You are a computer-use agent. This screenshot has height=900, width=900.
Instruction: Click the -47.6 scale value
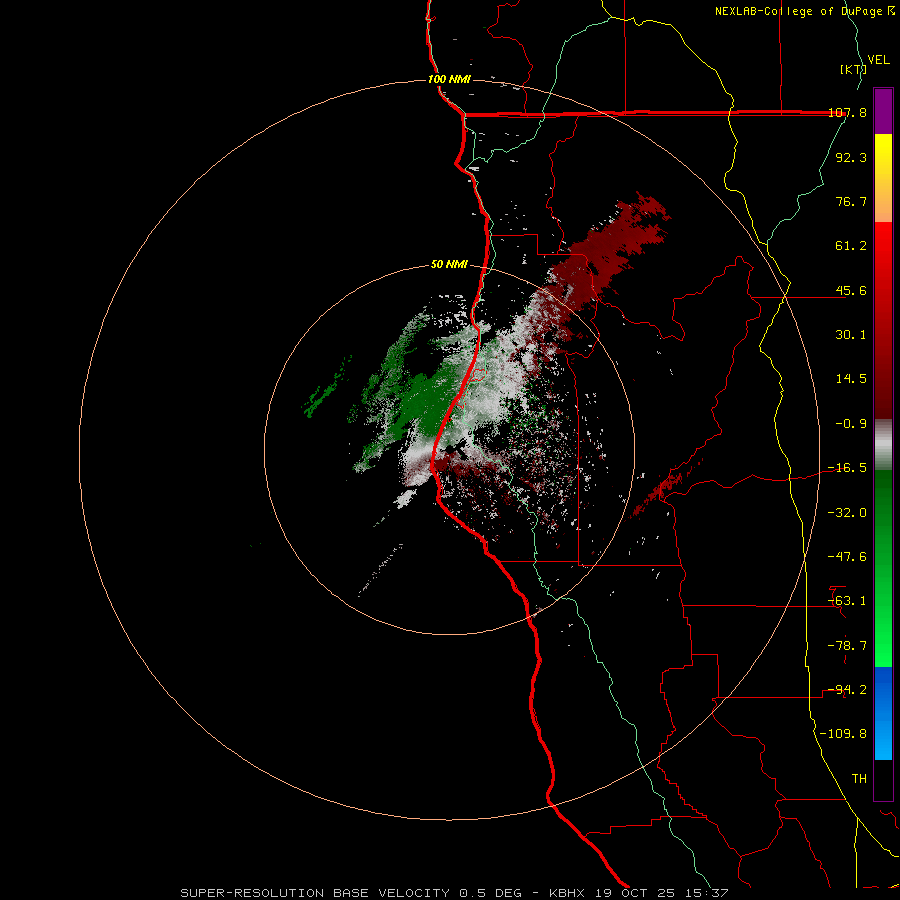pyautogui.click(x=847, y=557)
